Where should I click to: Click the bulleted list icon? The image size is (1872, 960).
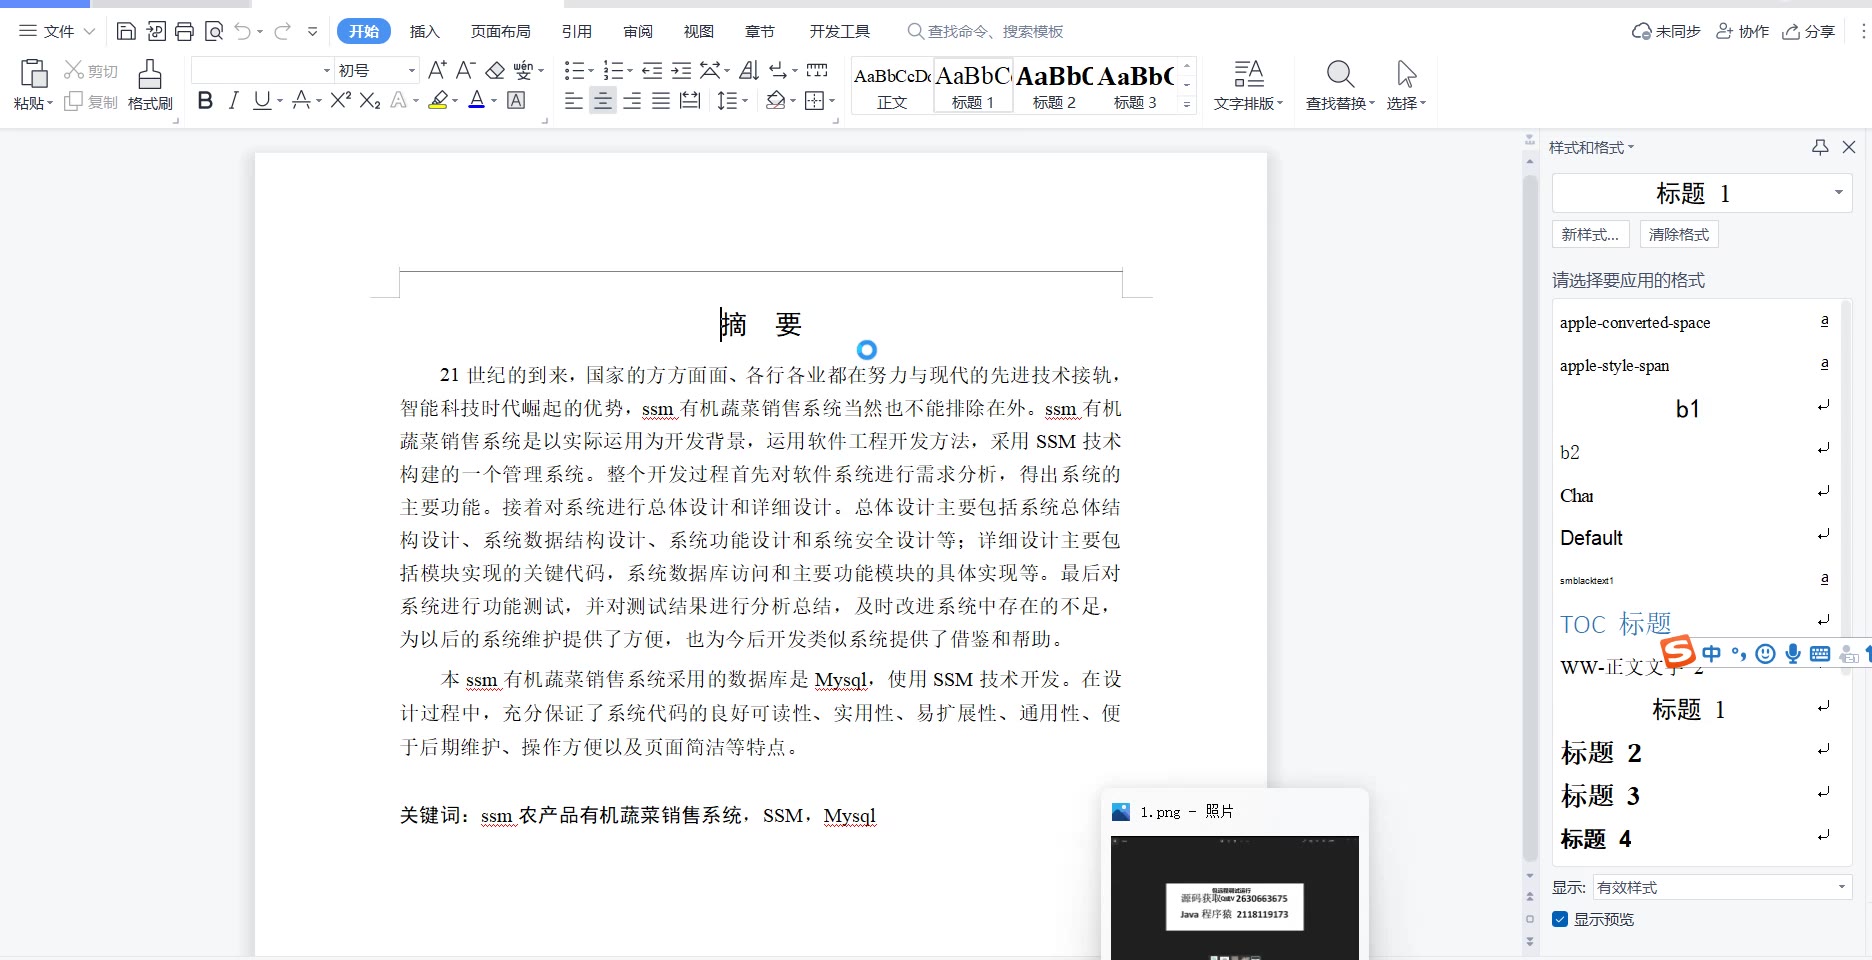pos(574,70)
